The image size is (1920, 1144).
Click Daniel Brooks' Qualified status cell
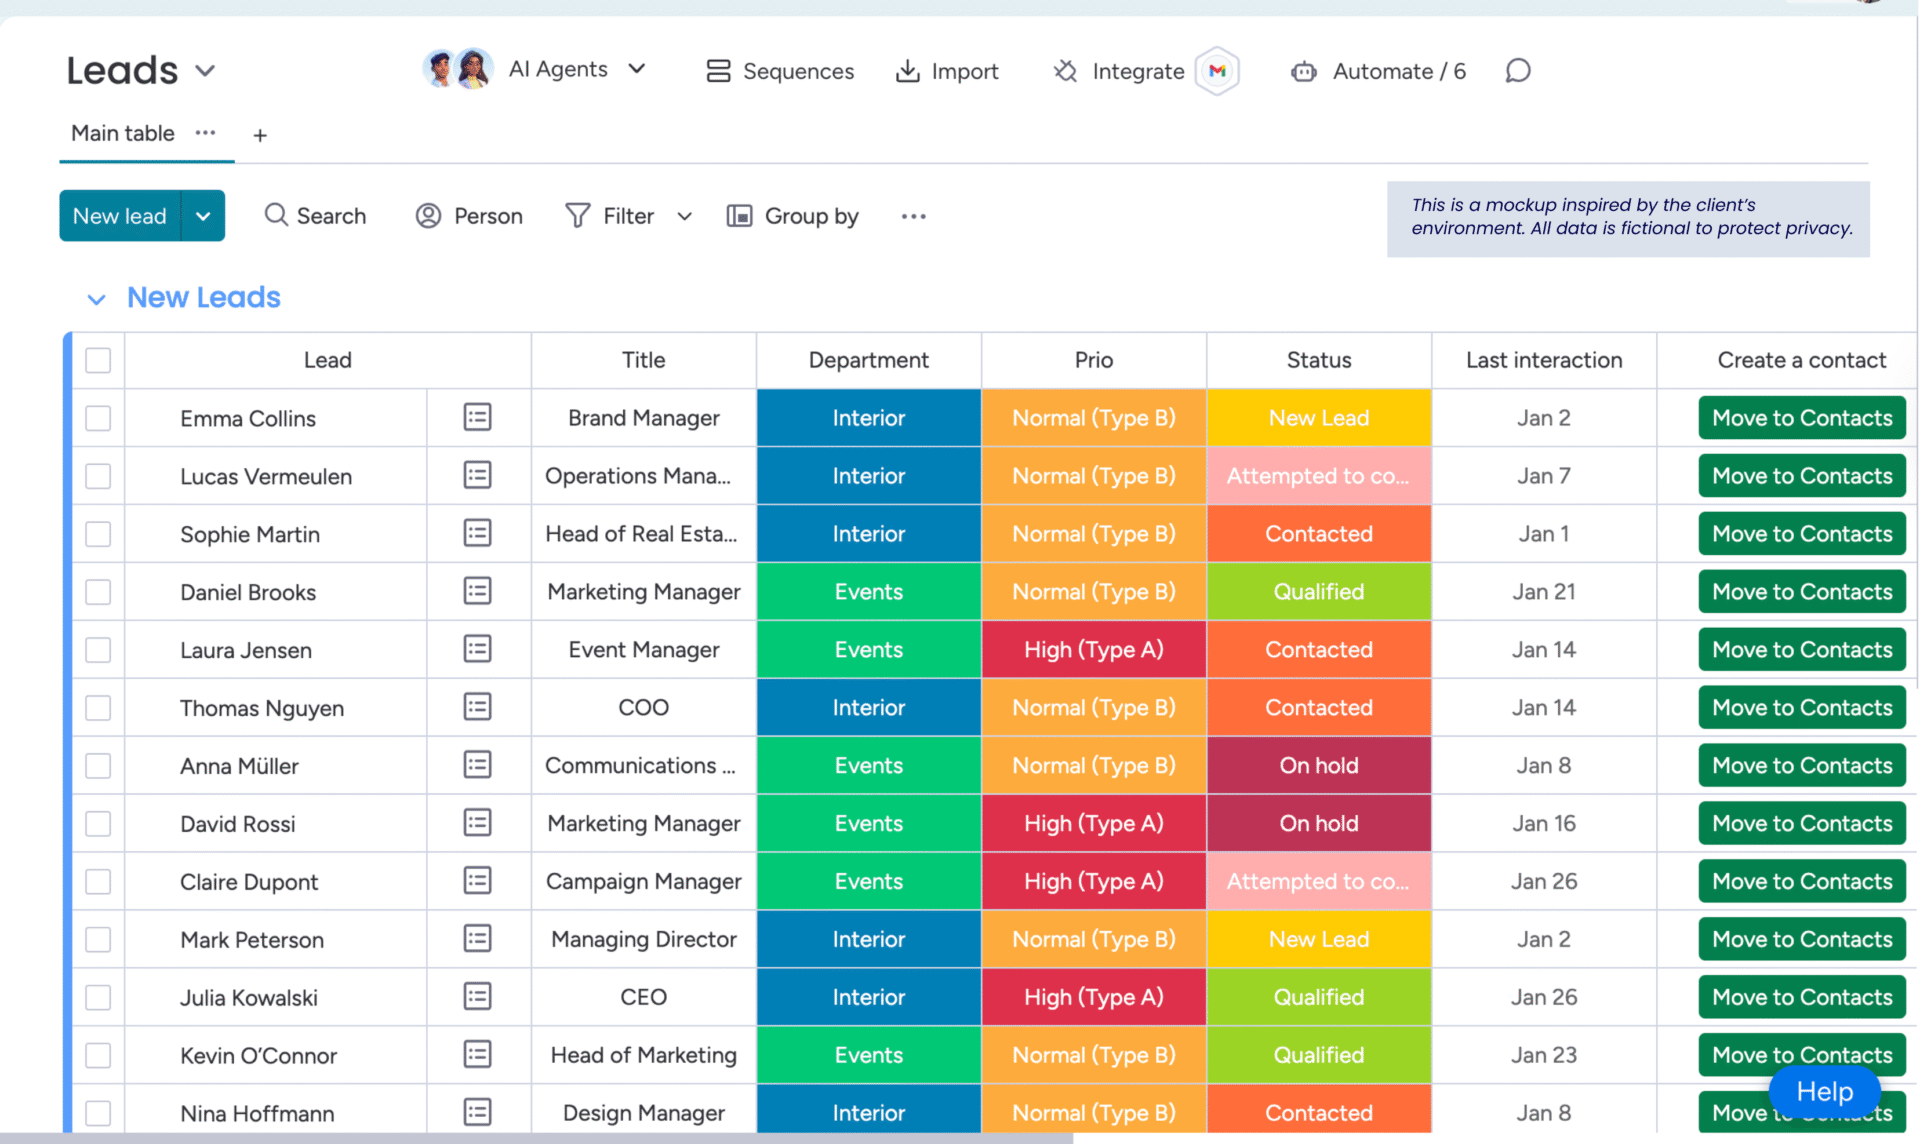1318,592
